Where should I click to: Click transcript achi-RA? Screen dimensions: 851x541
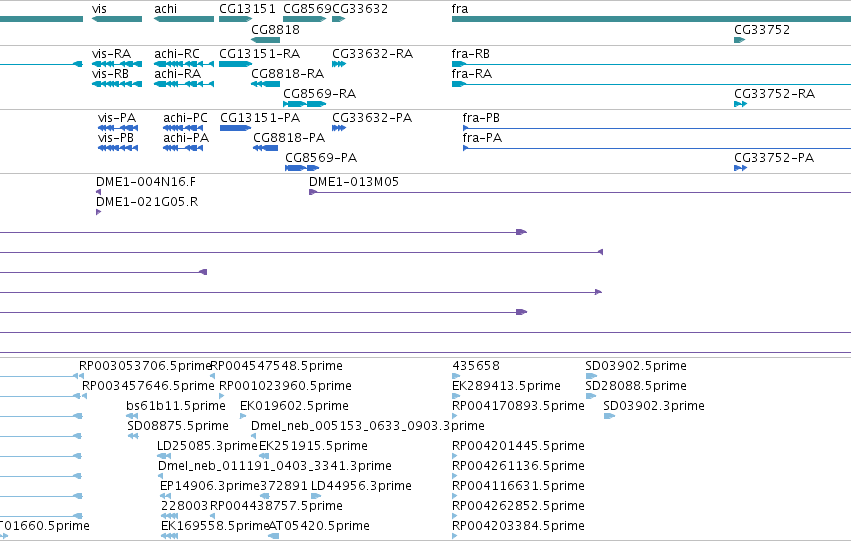point(183,84)
